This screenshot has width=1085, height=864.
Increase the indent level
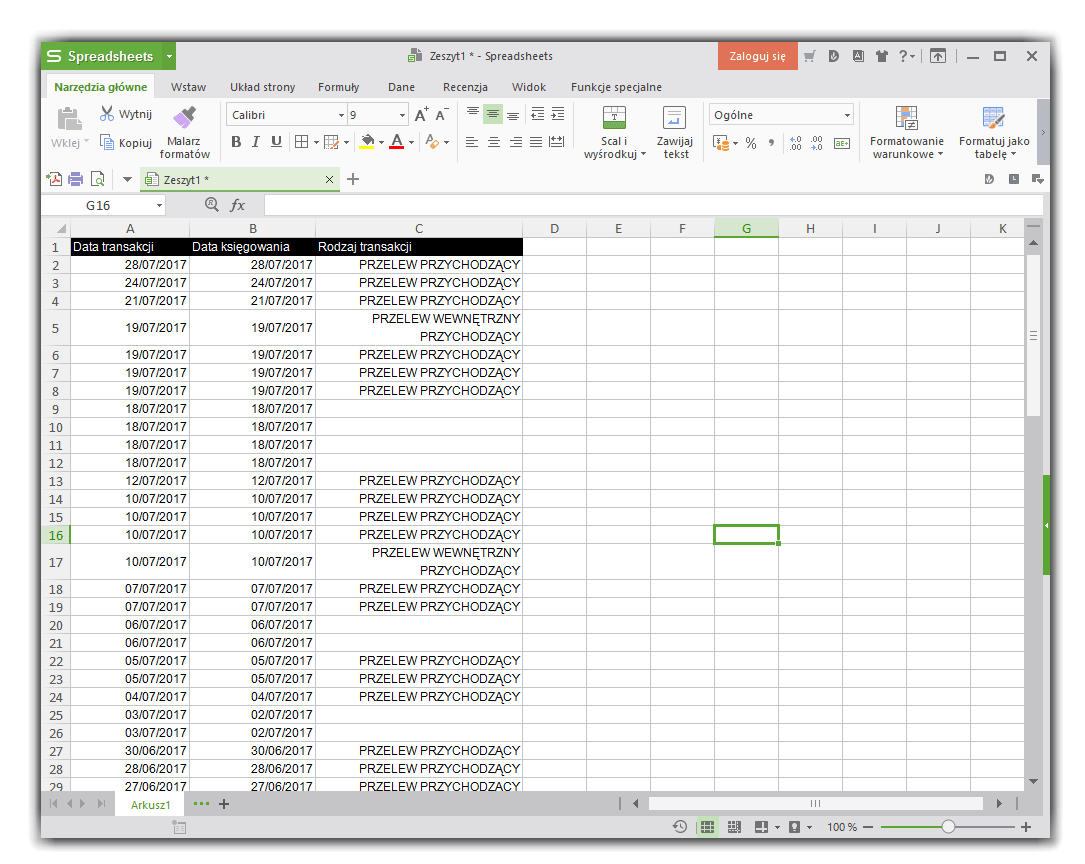click(x=558, y=113)
